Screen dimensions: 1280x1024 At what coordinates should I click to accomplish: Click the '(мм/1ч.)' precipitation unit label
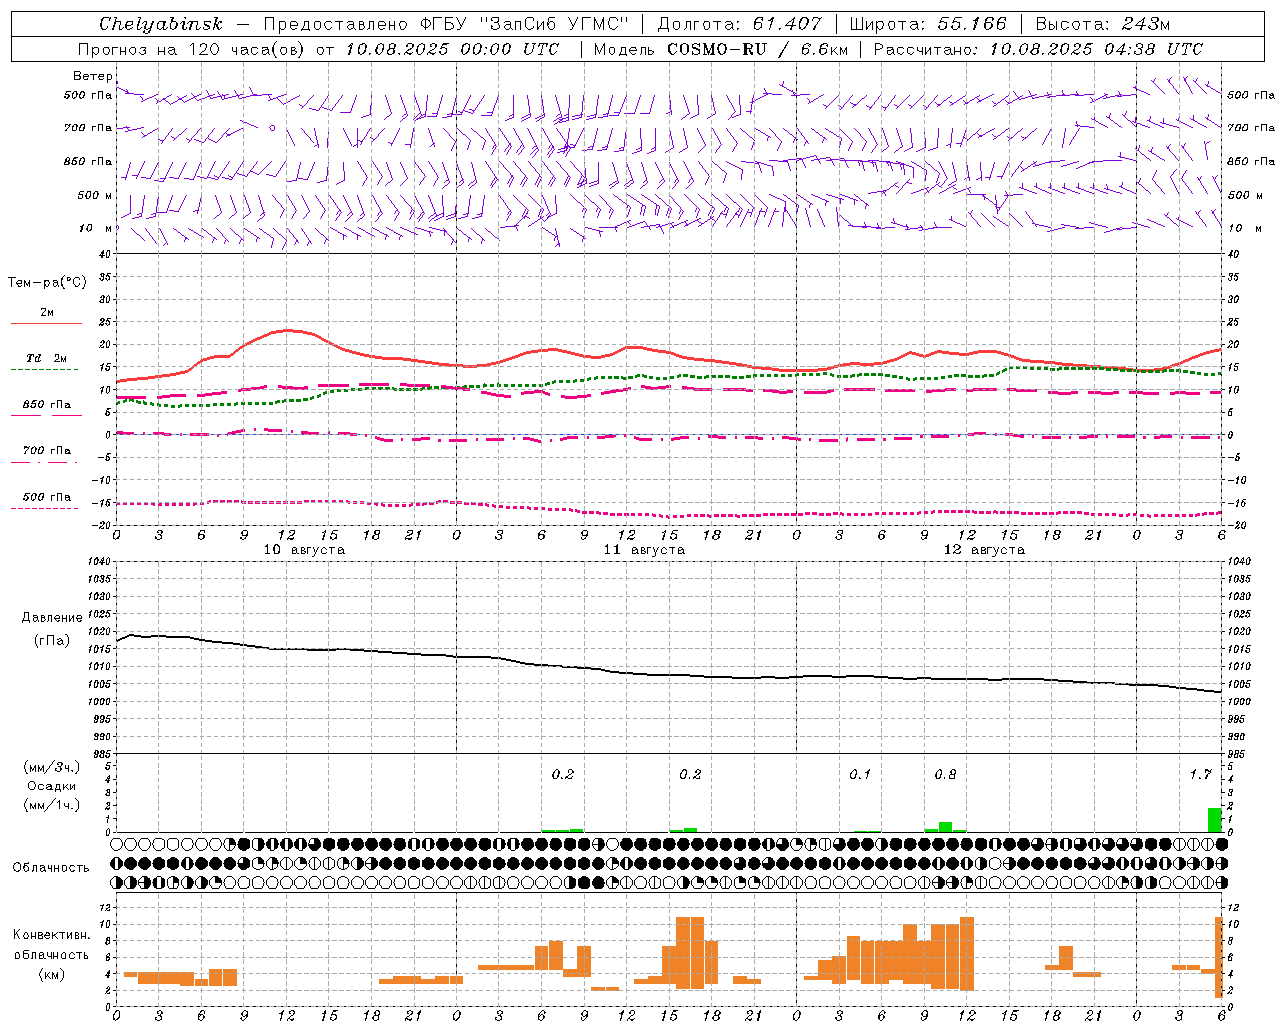click(52, 805)
